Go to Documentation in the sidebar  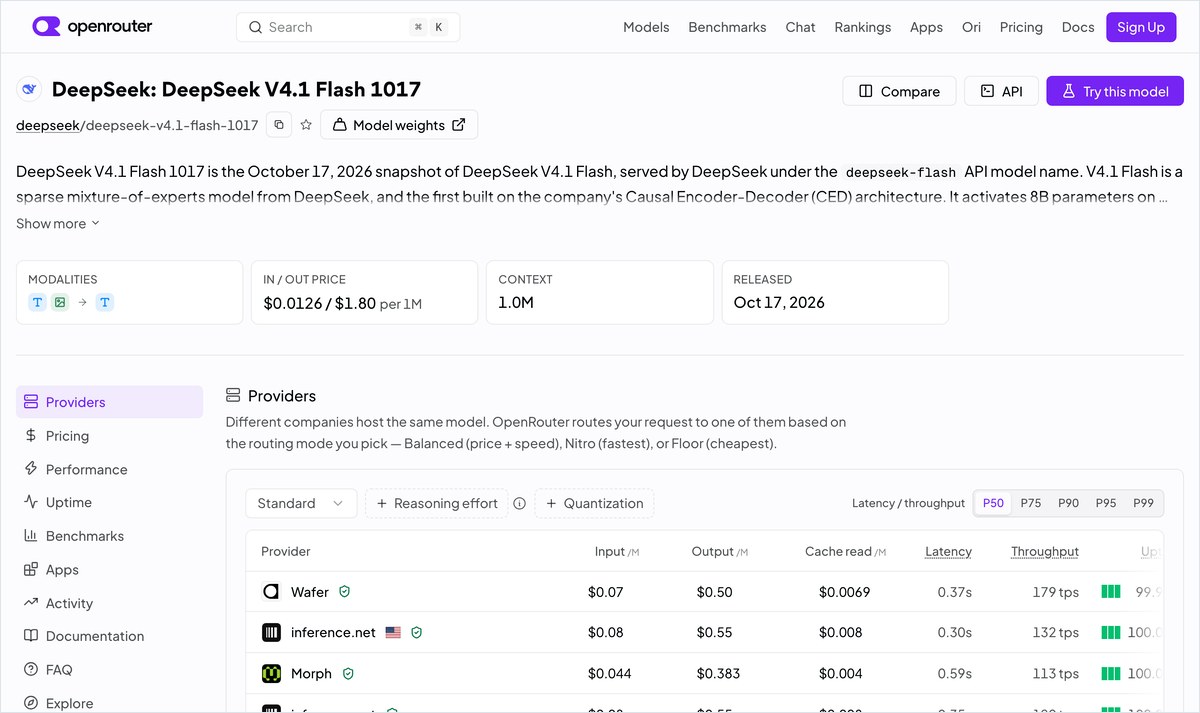109,636
